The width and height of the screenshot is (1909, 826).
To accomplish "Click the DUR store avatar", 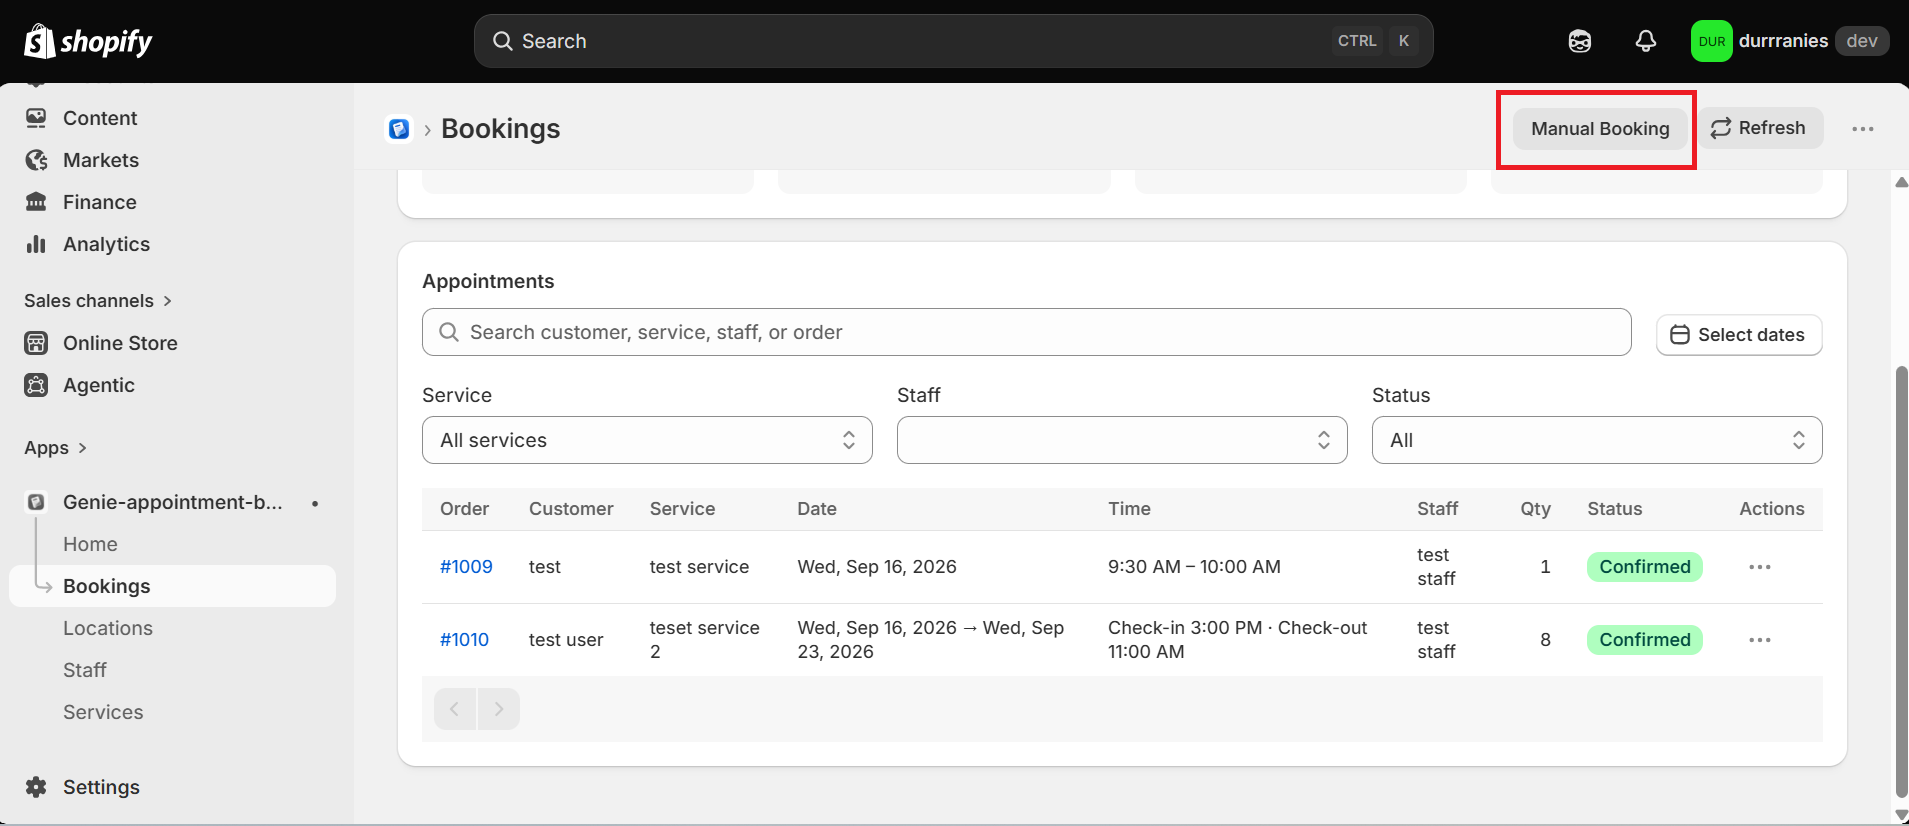I will (x=1711, y=41).
